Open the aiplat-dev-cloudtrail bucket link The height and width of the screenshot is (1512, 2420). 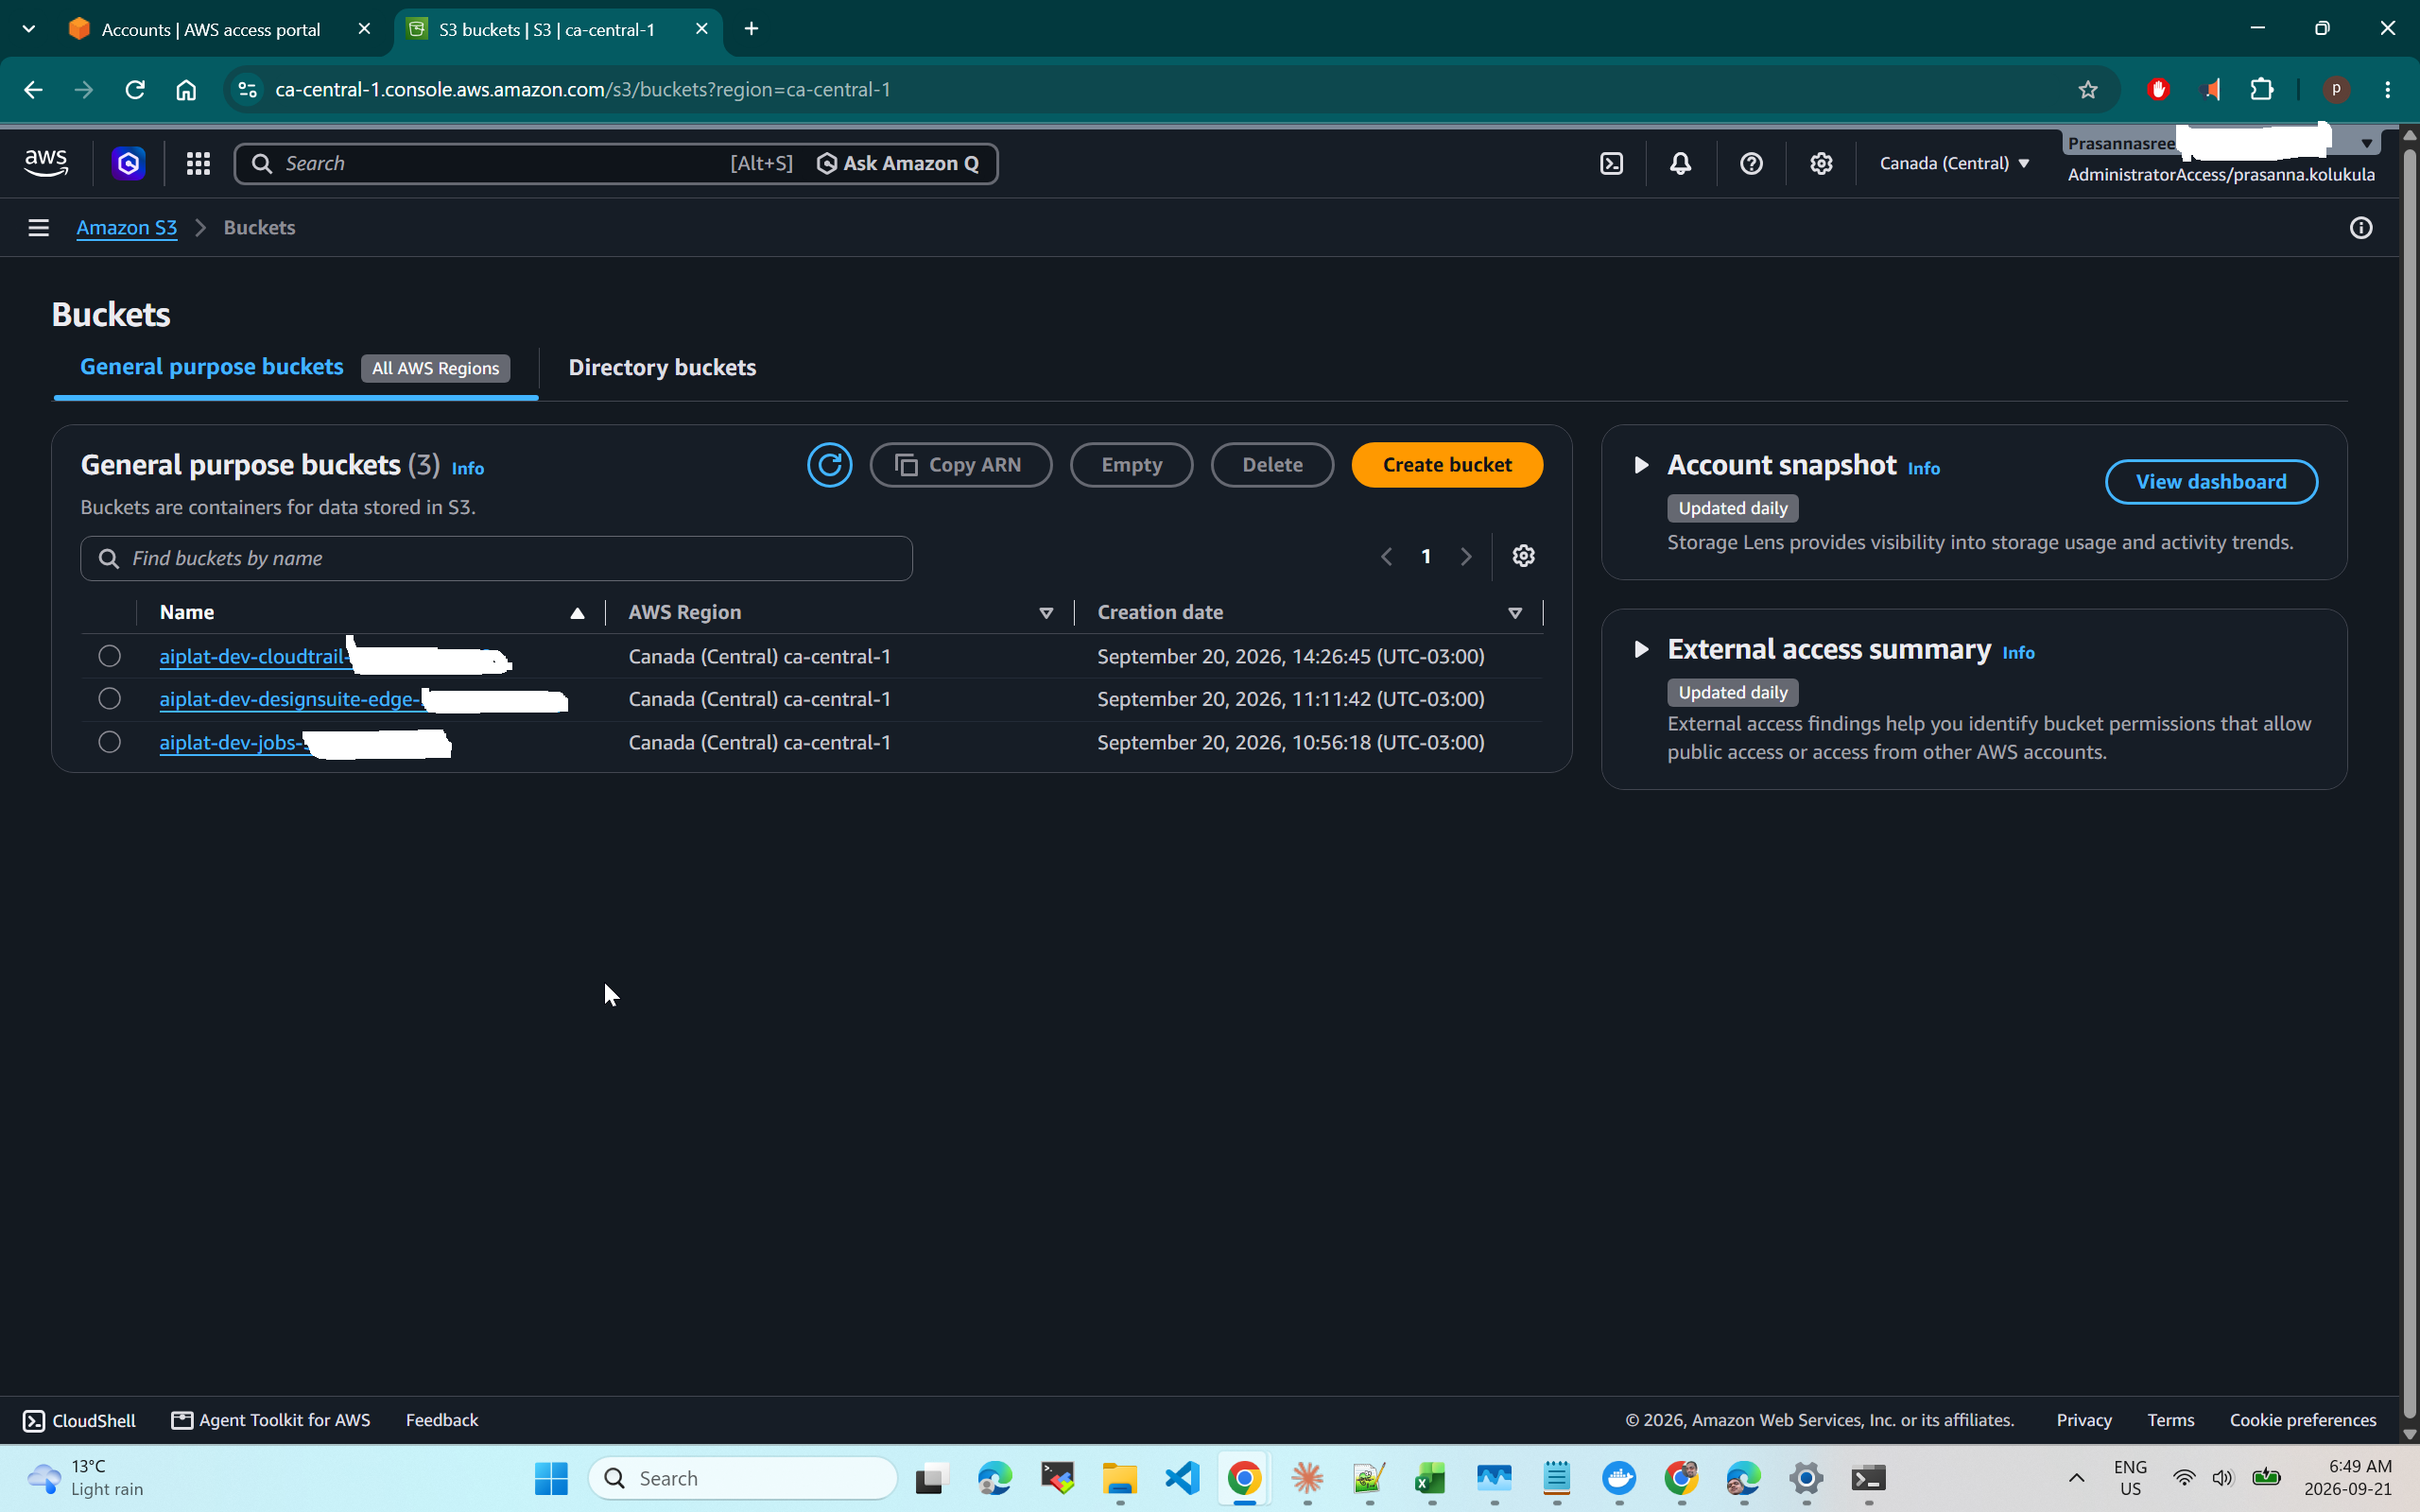[254, 656]
